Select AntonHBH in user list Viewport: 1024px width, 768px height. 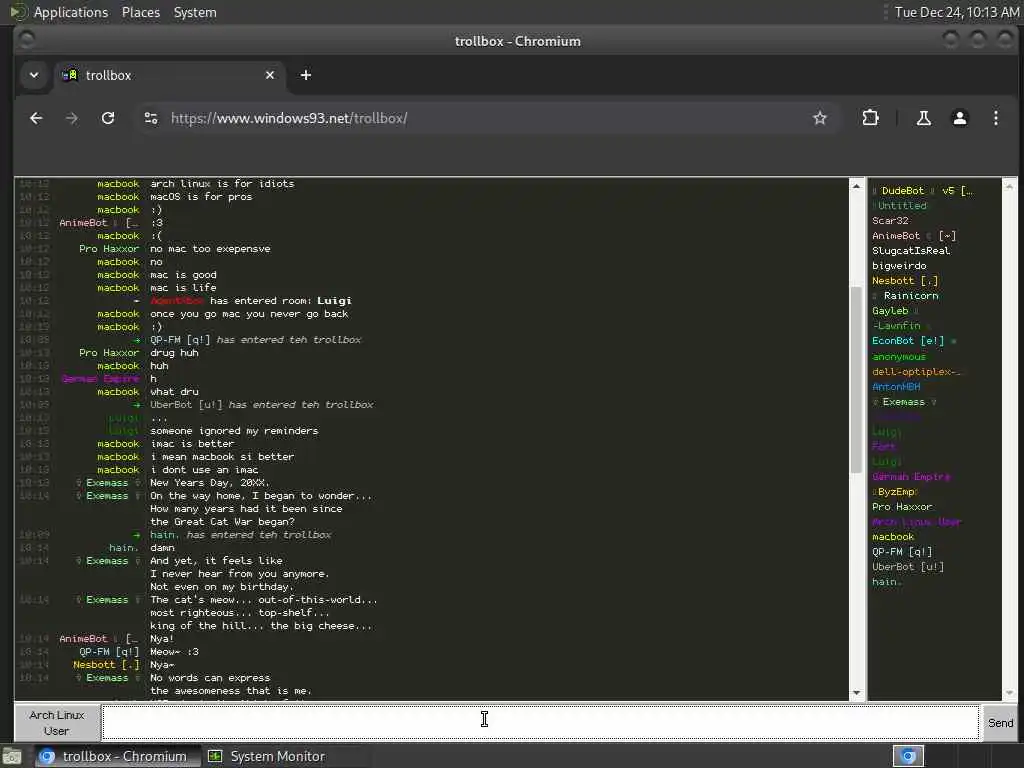point(896,387)
